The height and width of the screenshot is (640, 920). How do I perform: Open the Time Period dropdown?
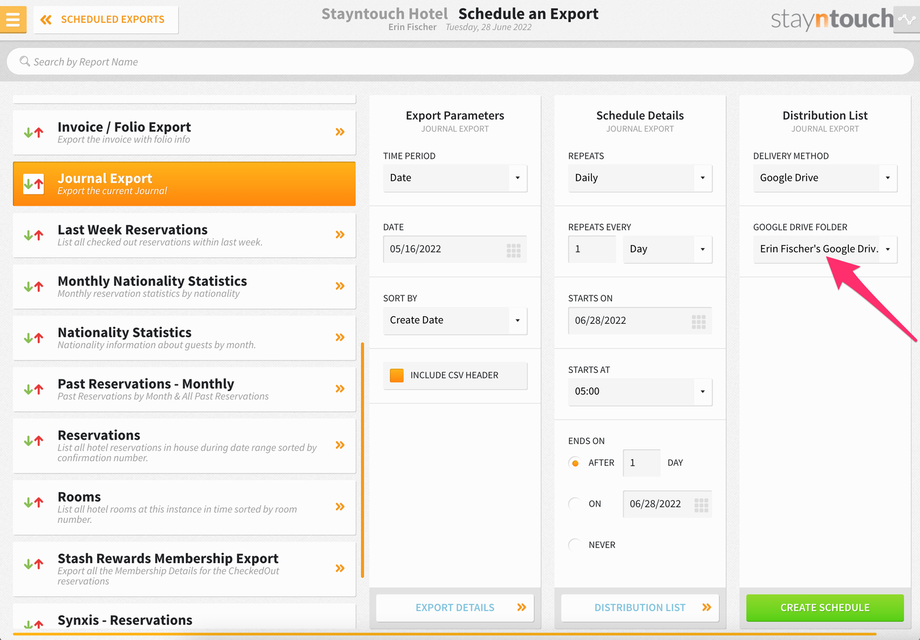(x=455, y=178)
